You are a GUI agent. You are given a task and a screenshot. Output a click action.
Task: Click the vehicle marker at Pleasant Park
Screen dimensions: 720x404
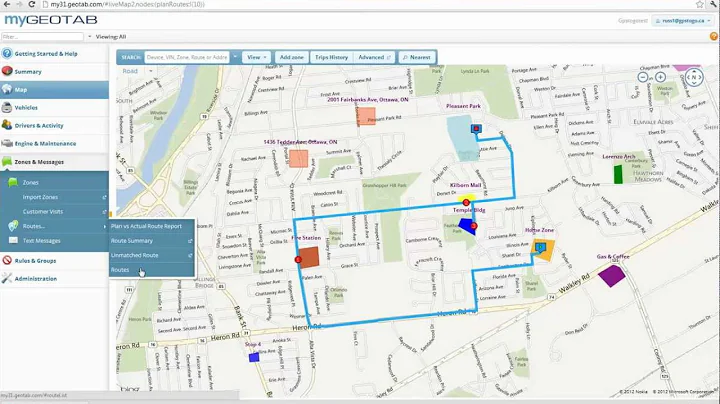[x=476, y=129]
